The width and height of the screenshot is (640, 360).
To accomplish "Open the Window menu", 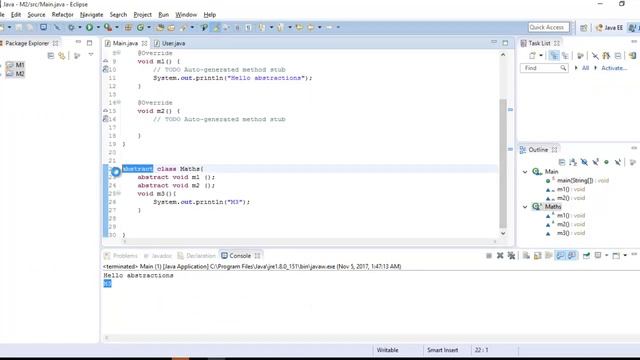I will coord(186,15).
